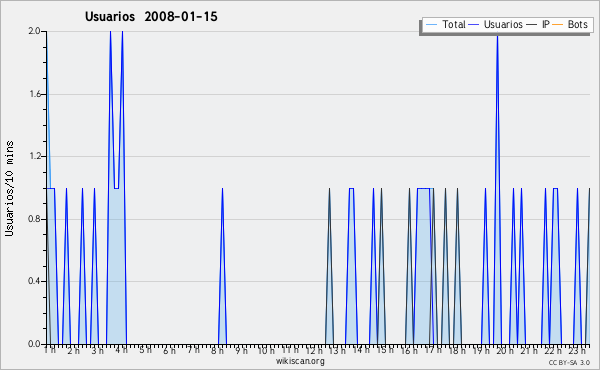Click the '5 h' x-axis label
The height and width of the screenshot is (370, 600).
click(x=145, y=350)
